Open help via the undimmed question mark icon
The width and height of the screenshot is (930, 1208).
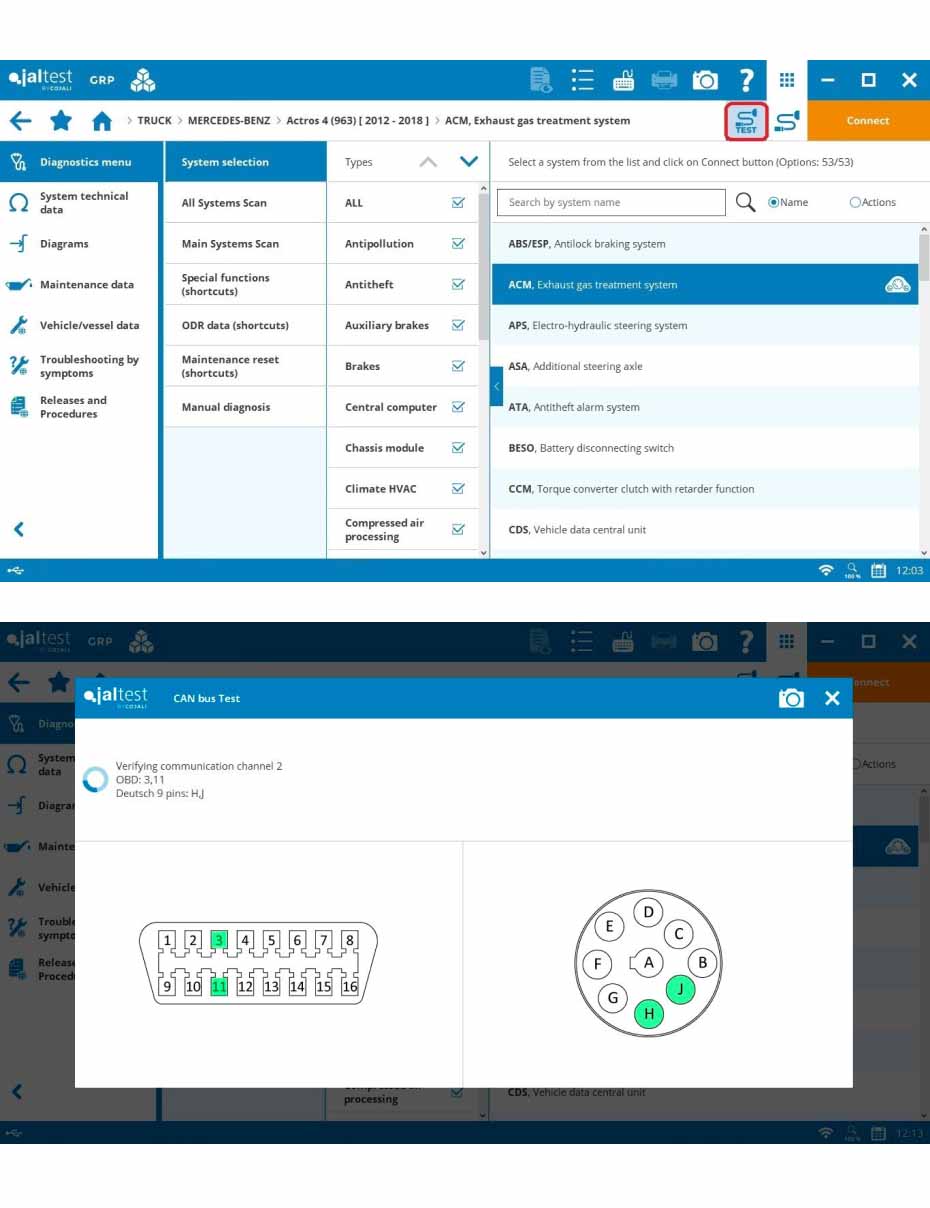coord(746,80)
